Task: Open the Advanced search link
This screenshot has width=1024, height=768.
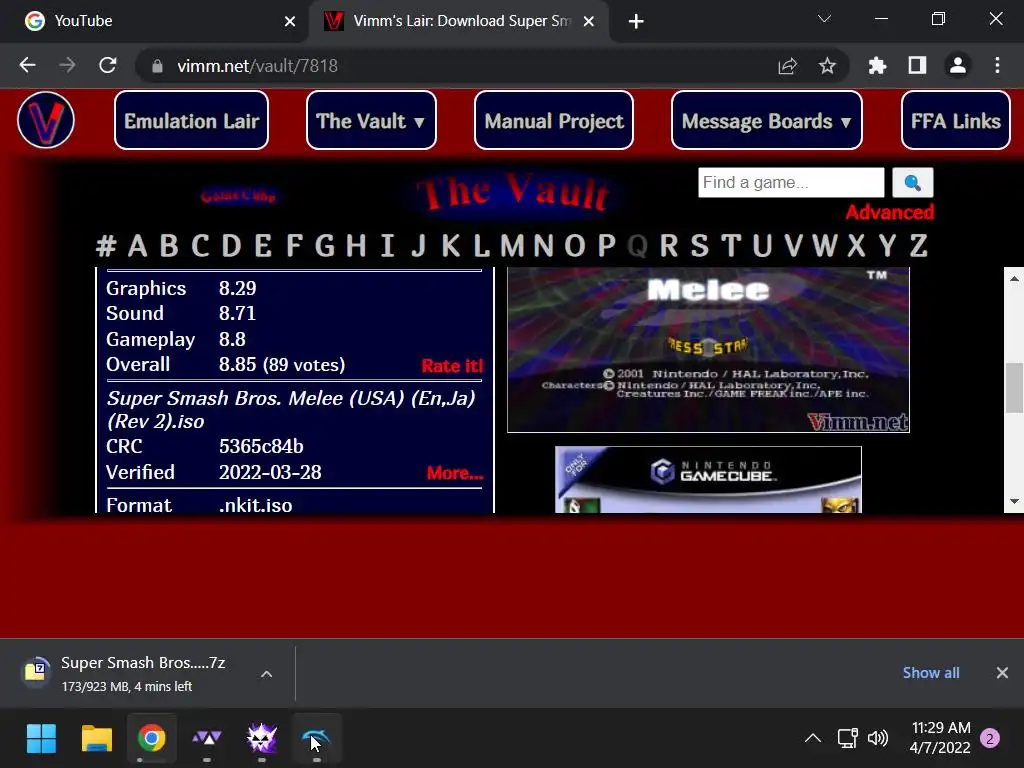Action: point(889,212)
